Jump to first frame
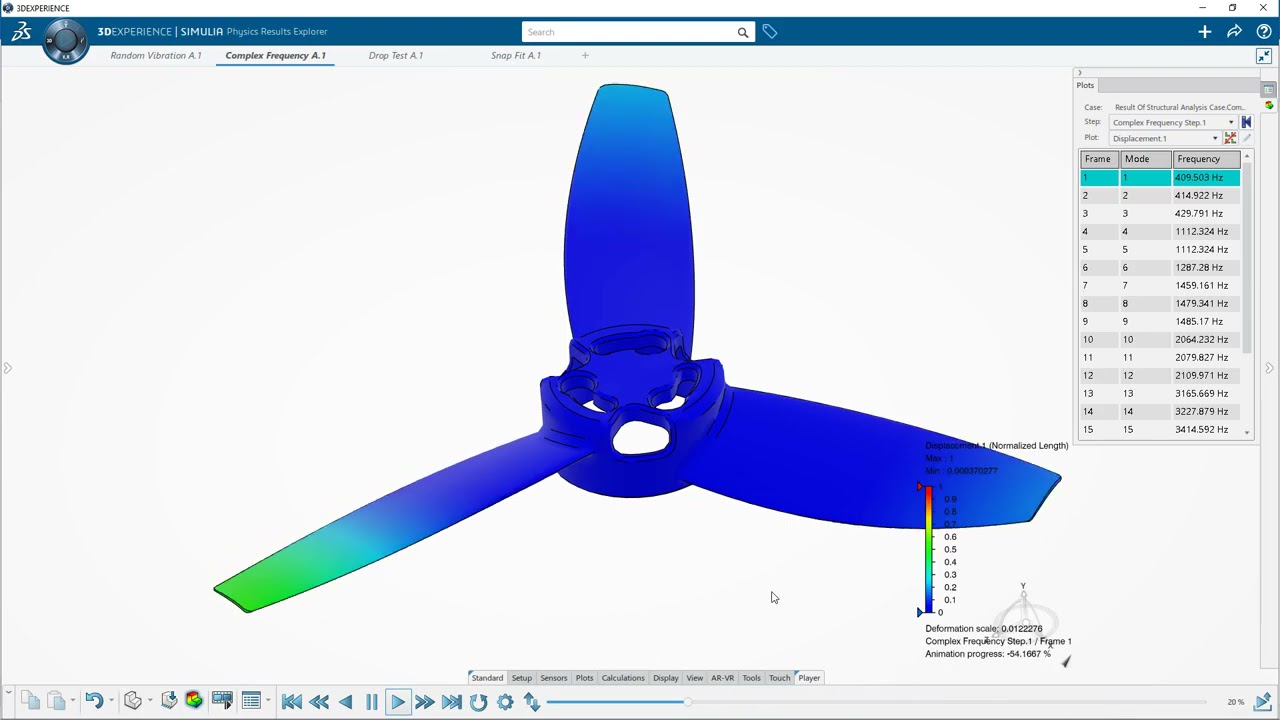Viewport: 1280px width, 720px height. click(292, 702)
